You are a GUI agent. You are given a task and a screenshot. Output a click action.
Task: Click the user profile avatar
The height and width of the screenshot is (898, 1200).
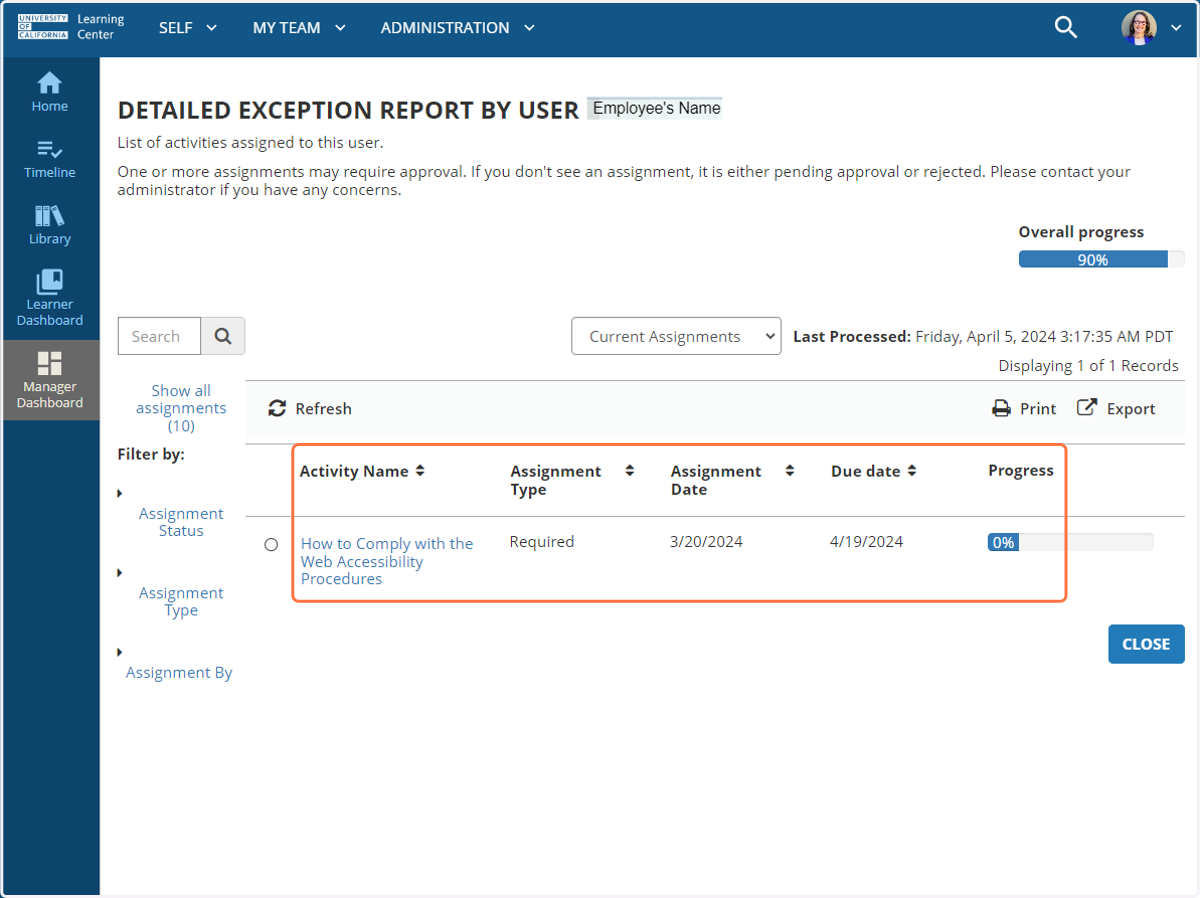pyautogui.click(x=1139, y=28)
